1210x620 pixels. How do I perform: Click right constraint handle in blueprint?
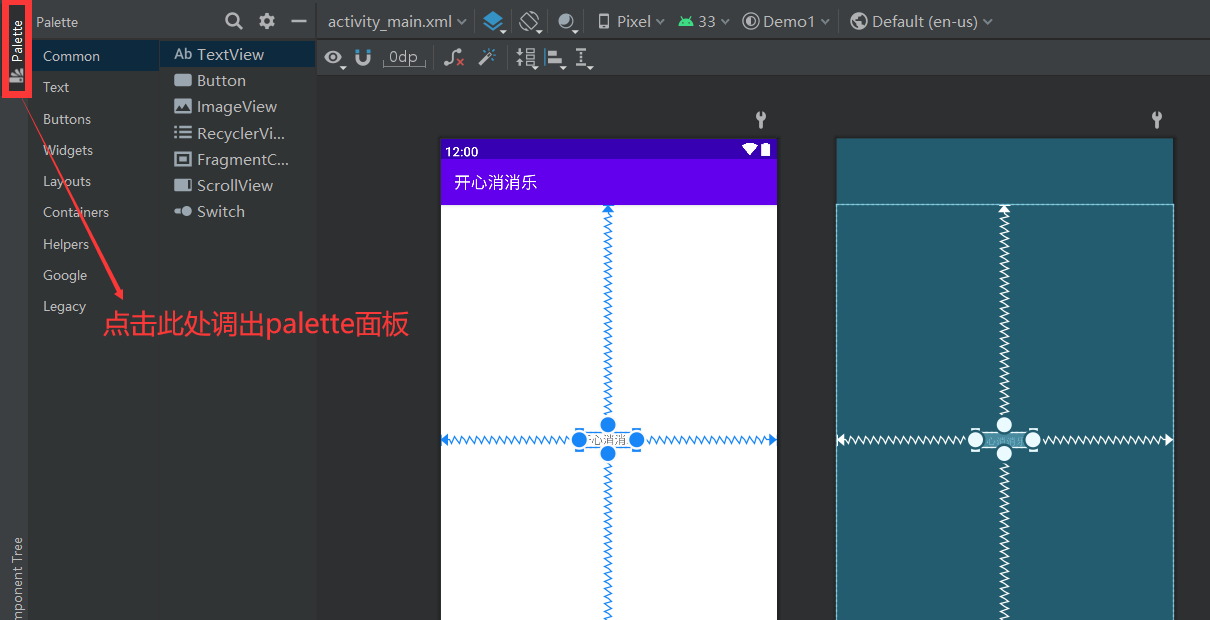tap(1033, 440)
